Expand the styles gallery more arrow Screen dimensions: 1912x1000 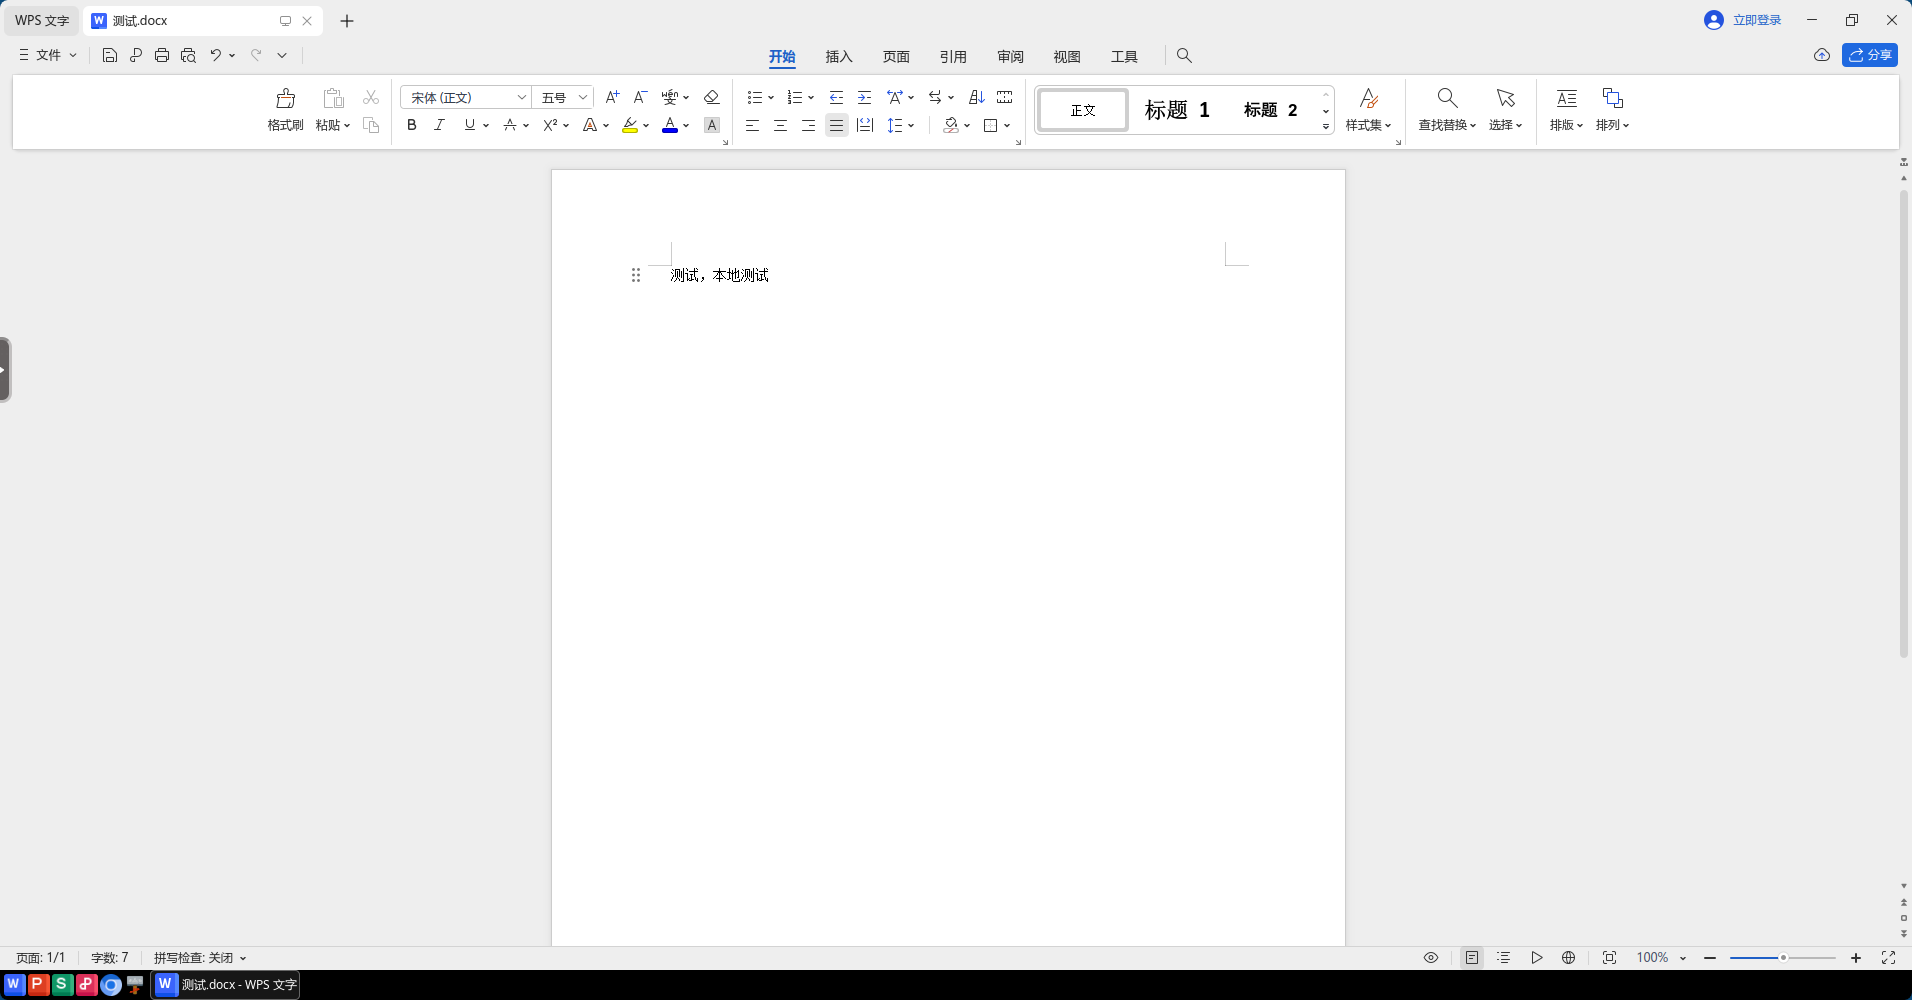click(1326, 127)
